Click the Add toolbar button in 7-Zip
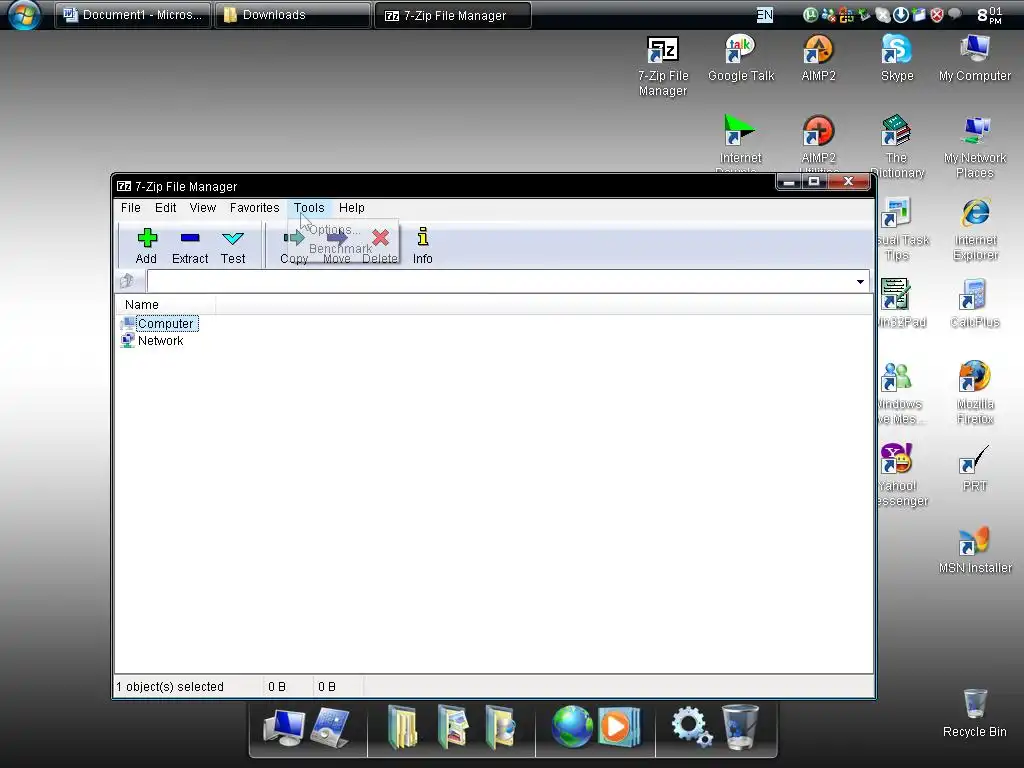1024x768 pixels. [x=146, y=246]
